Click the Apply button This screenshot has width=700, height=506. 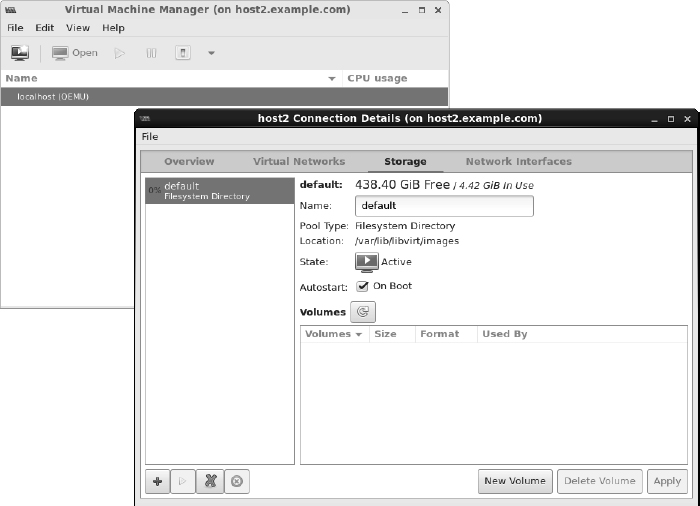(x=667, y=481)
